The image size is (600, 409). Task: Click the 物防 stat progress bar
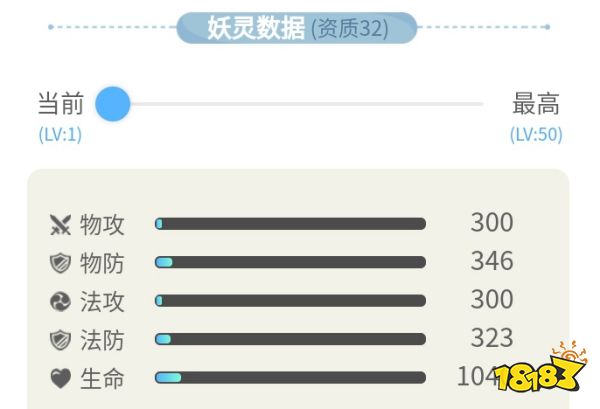pos(290,262)
